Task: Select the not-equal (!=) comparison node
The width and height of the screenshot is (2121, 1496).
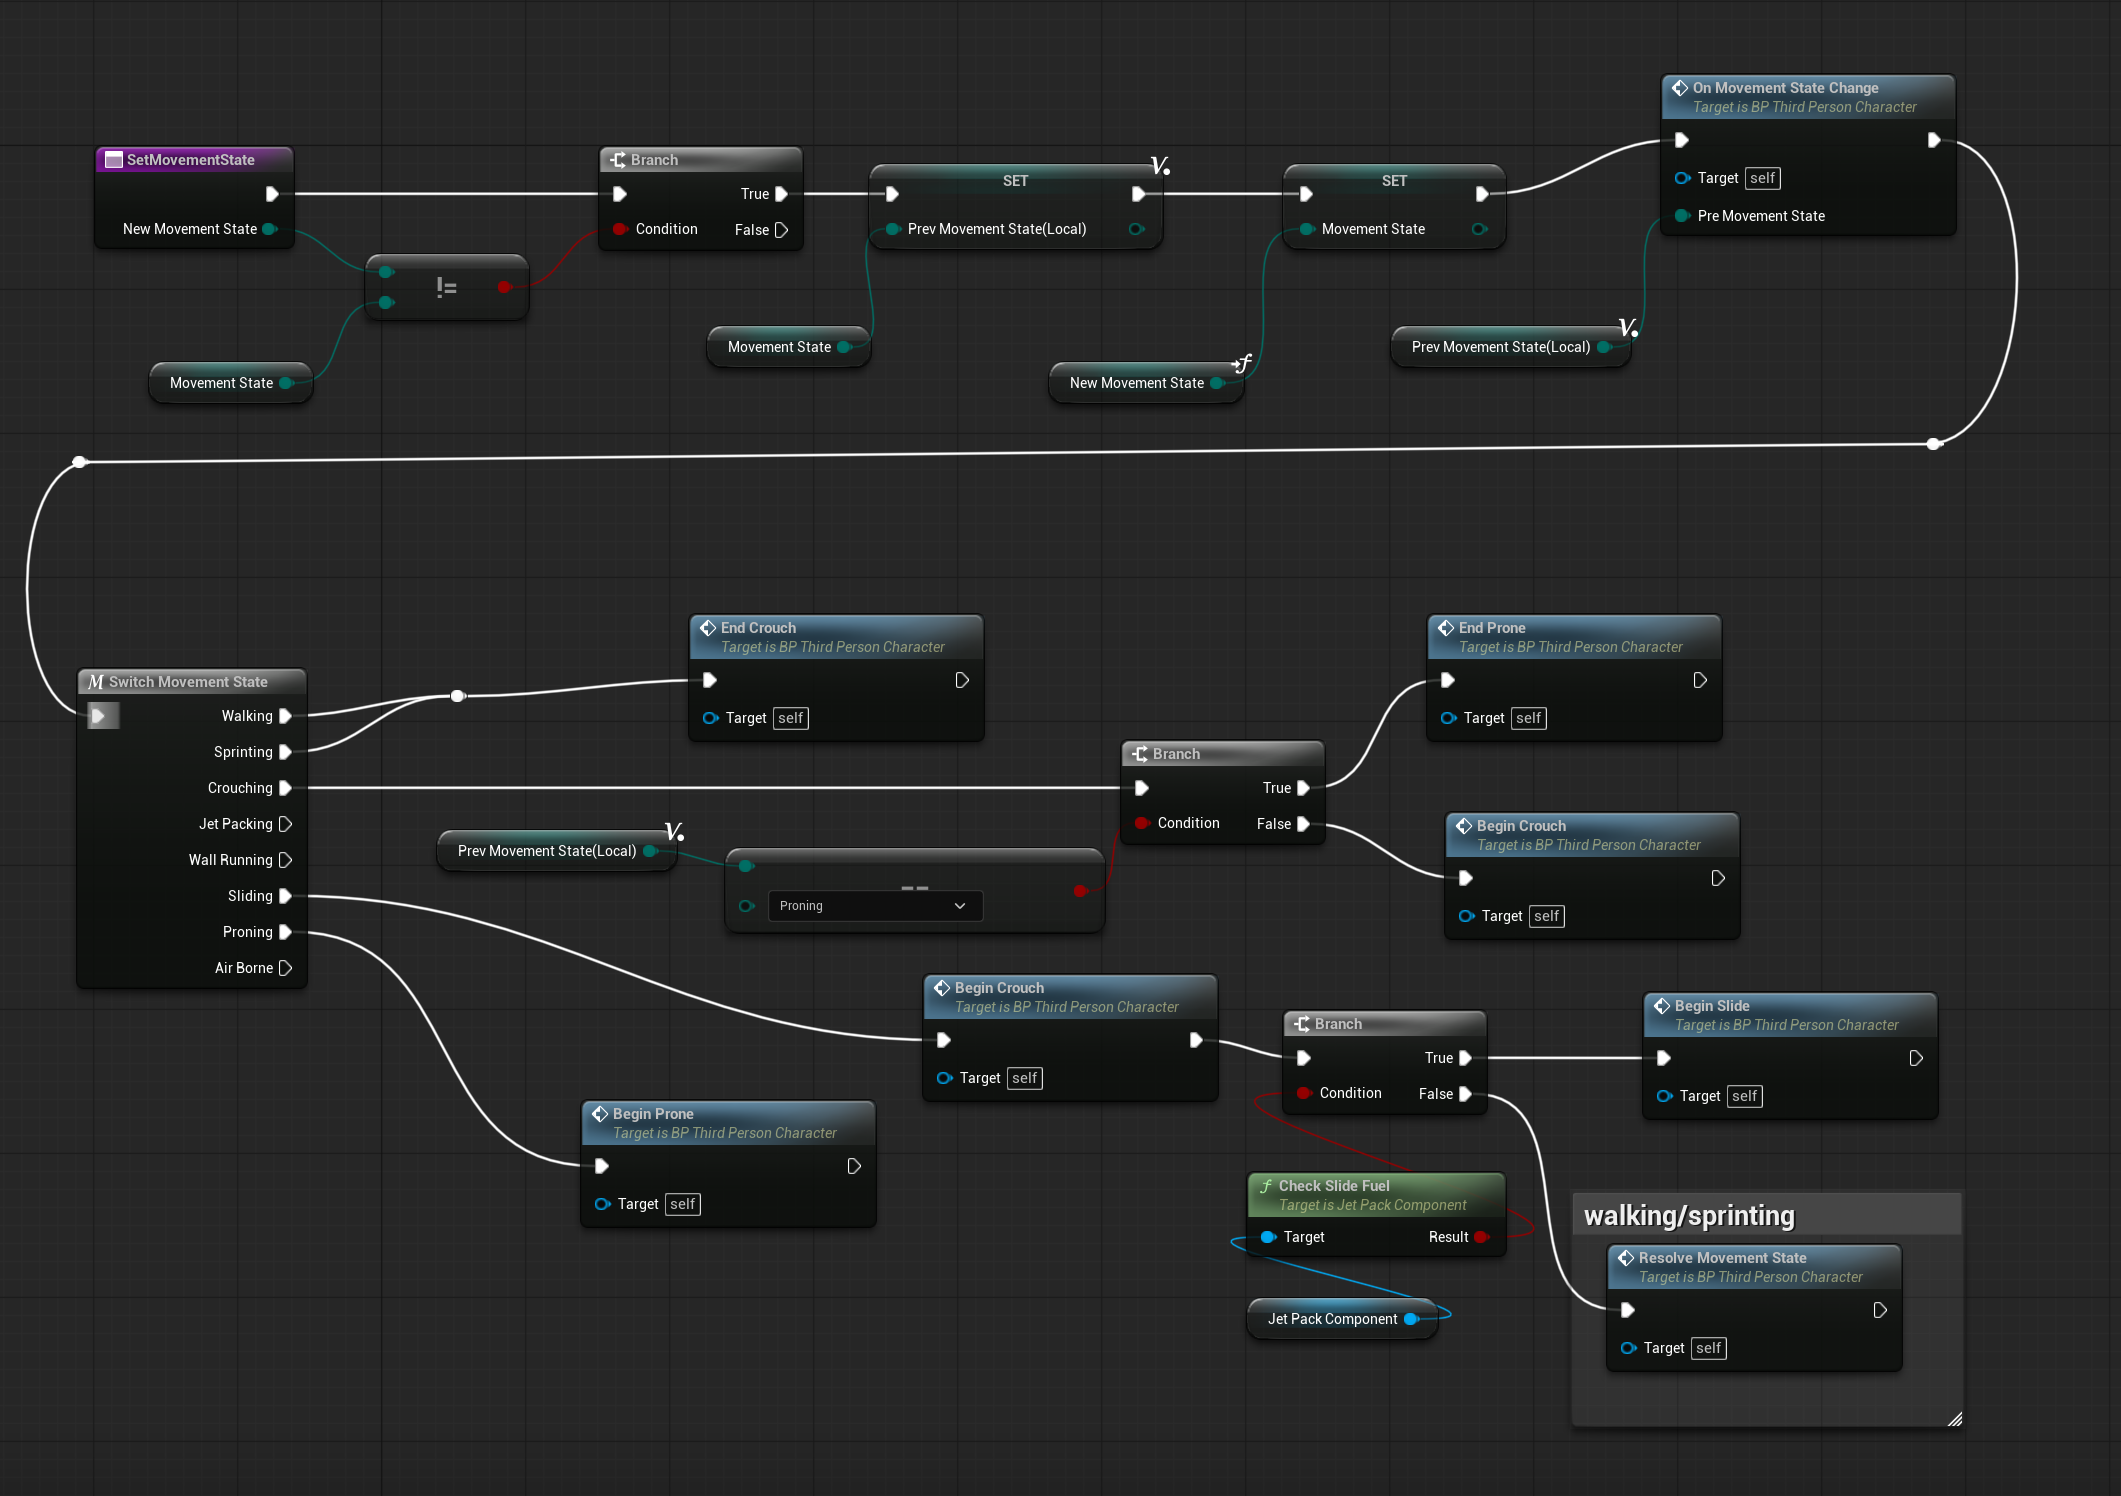Action: [x=446, y=287]
